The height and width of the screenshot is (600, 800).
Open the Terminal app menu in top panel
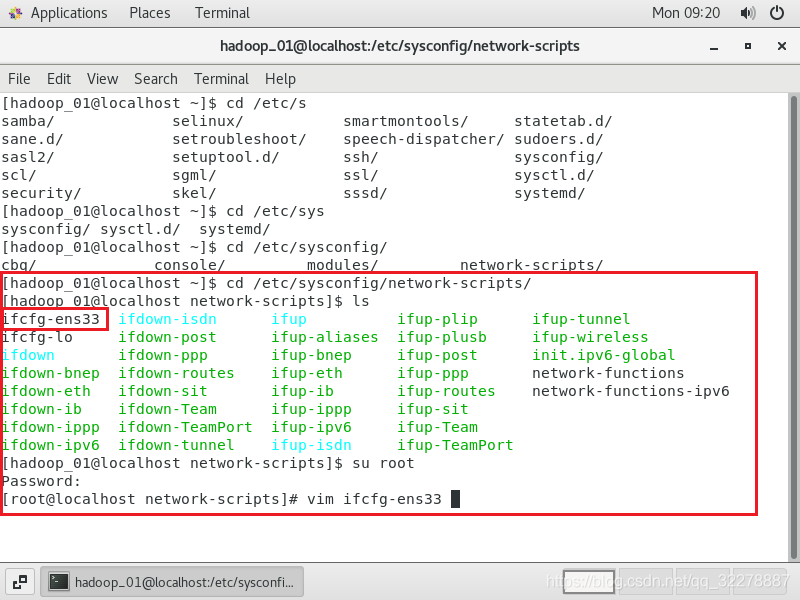point(222,13)
